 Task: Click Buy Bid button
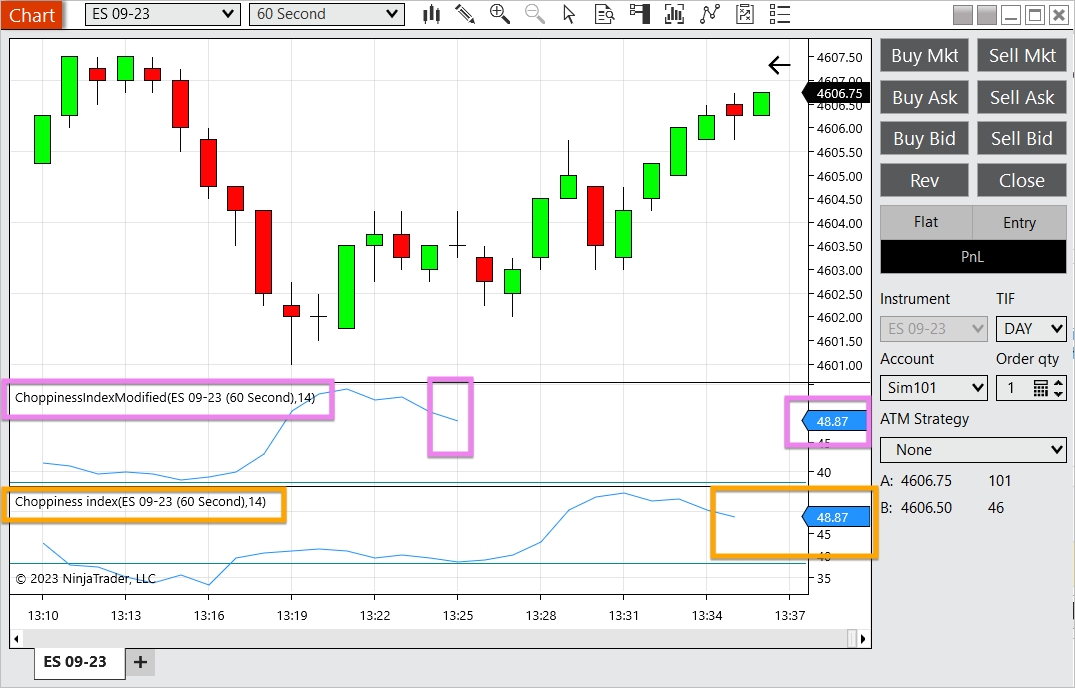[x=924, y=138]
